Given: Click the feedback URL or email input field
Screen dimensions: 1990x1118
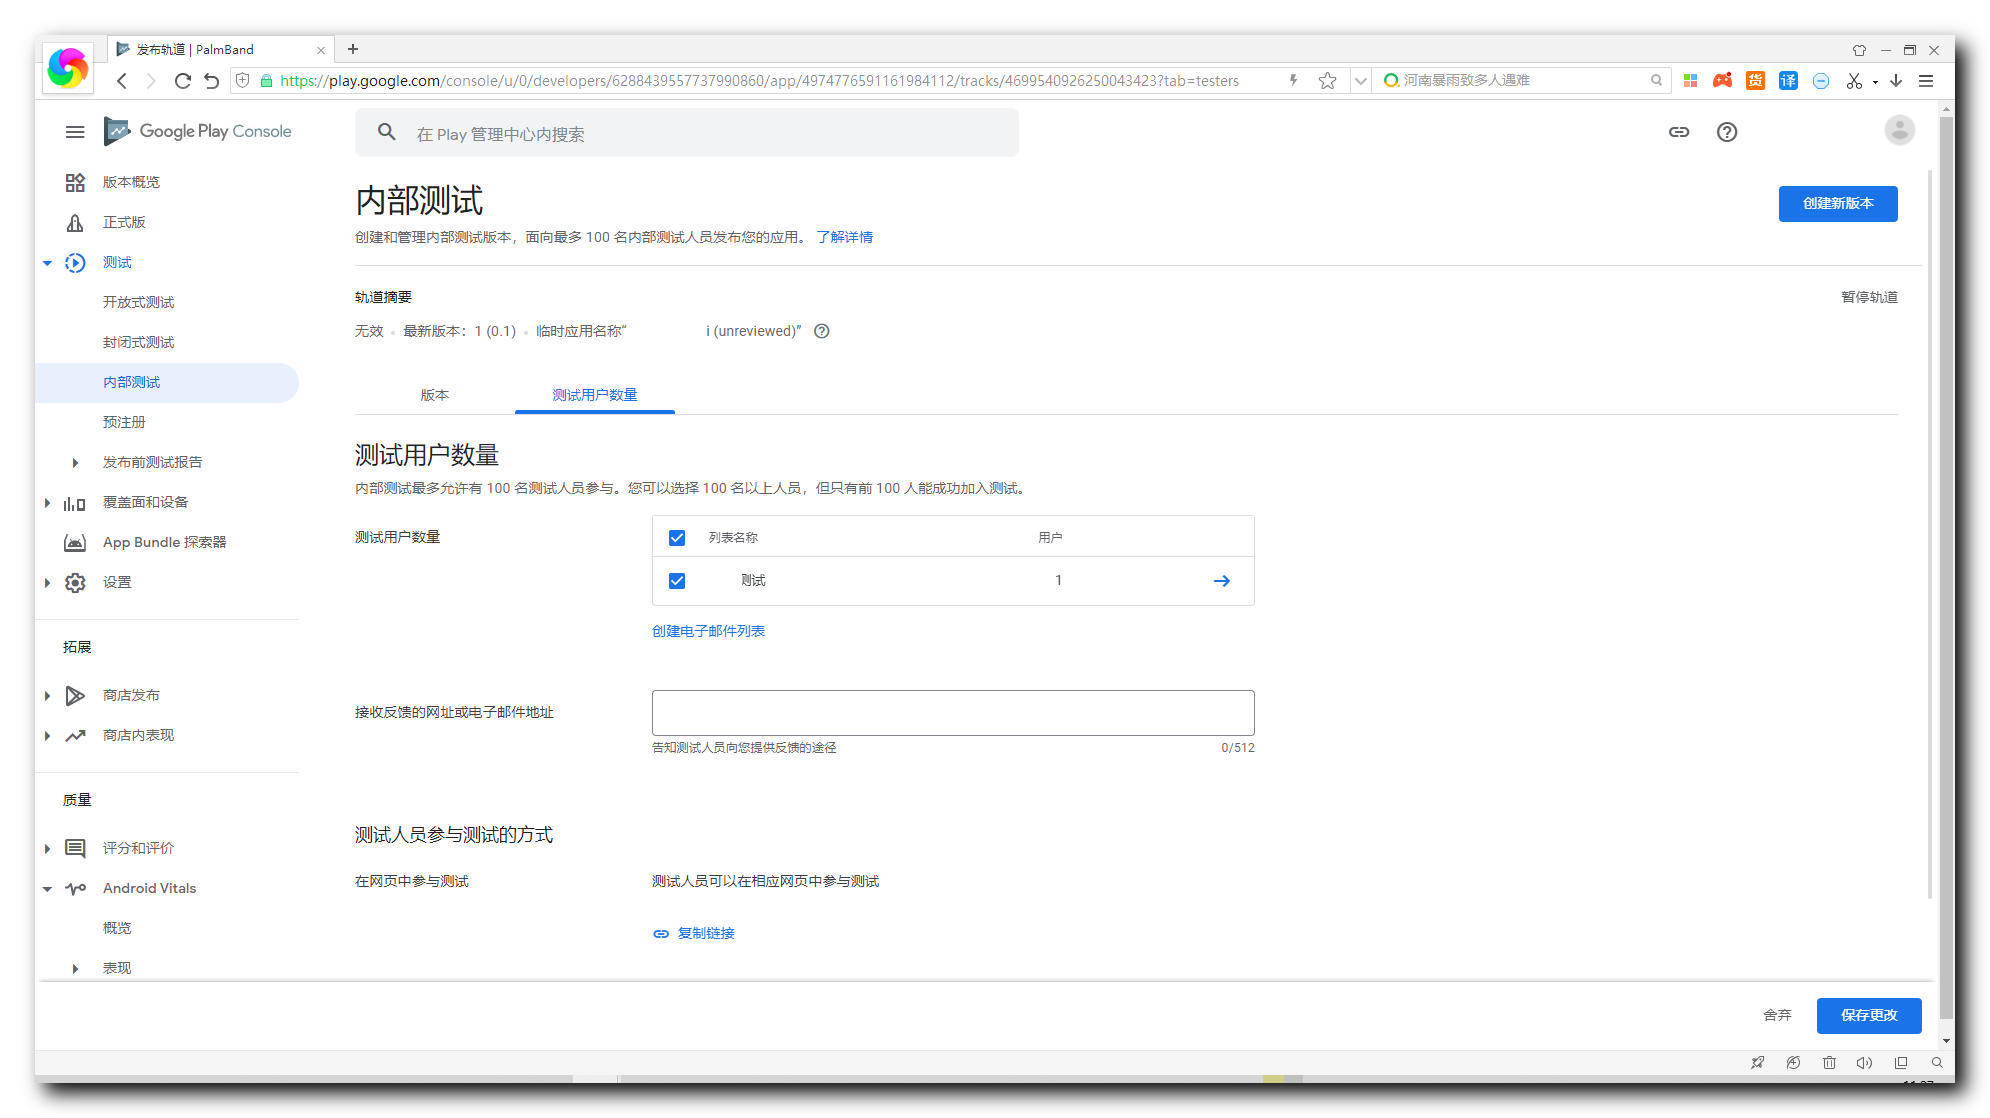Looking at the screenshot, I should (952, 713).
